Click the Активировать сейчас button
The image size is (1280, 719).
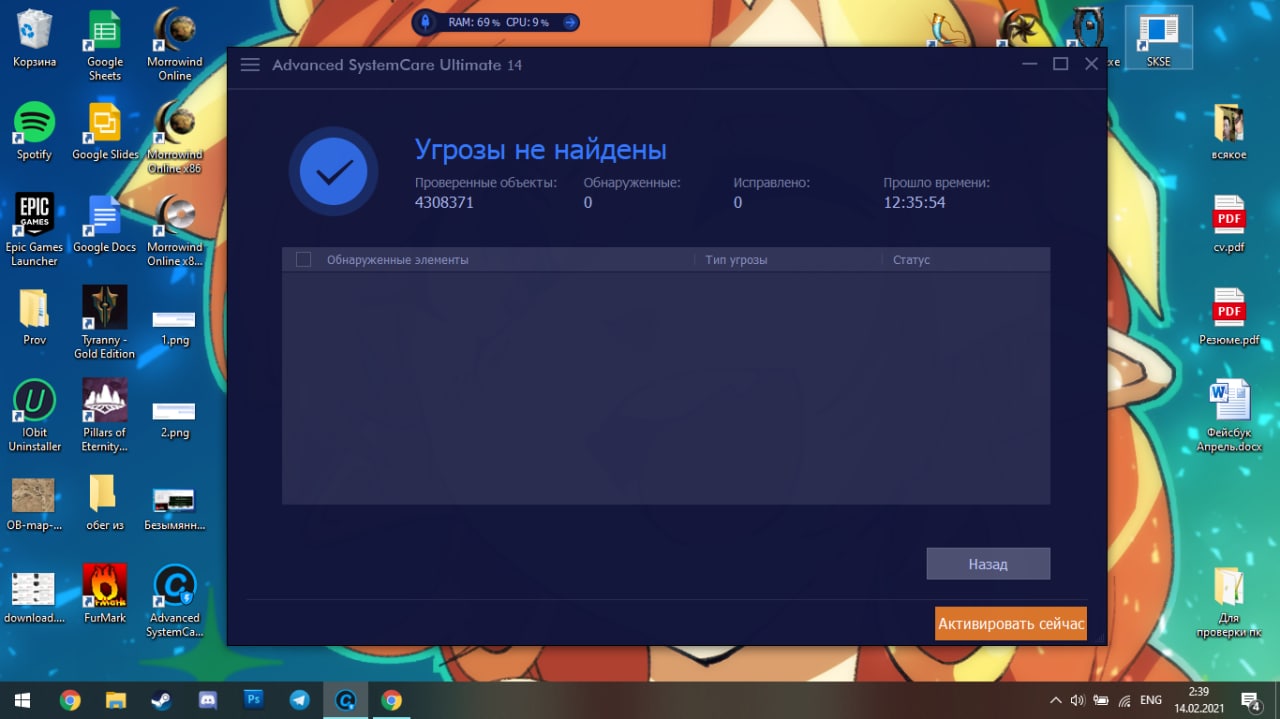coord(1011,623)
